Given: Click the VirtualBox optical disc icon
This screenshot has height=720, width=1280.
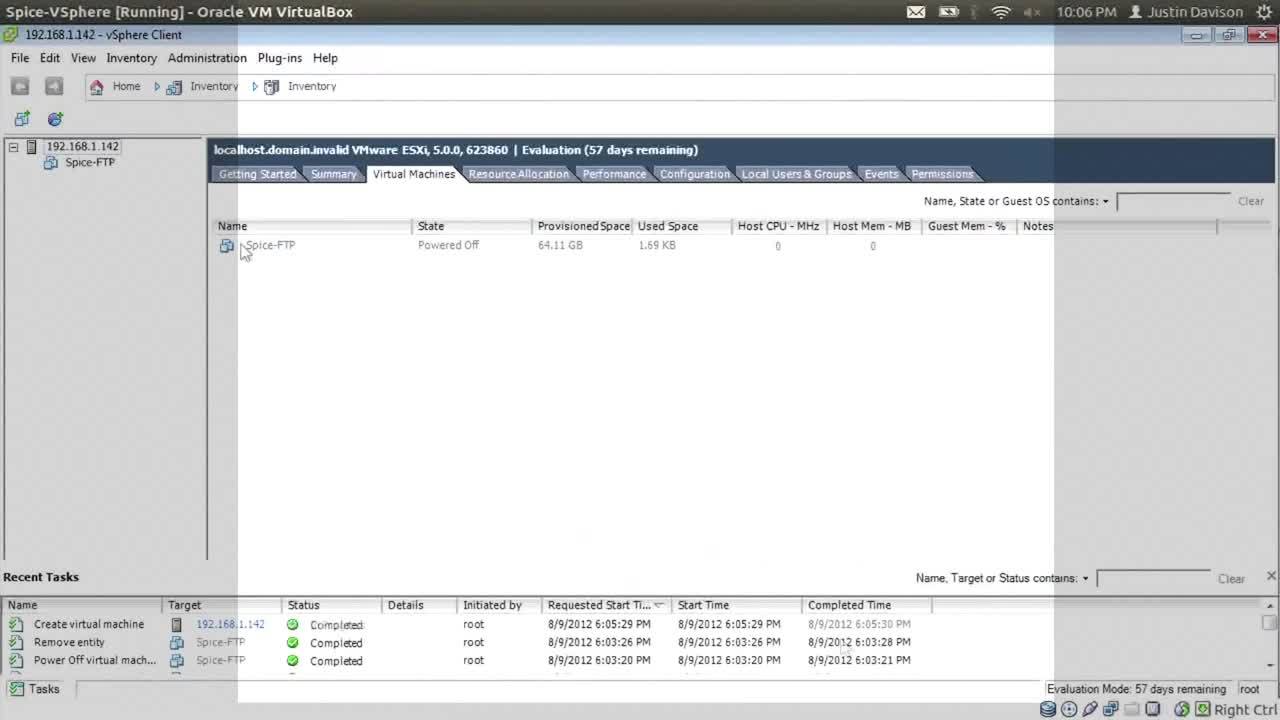Looking at the screenshot, I should (1069, 709).
